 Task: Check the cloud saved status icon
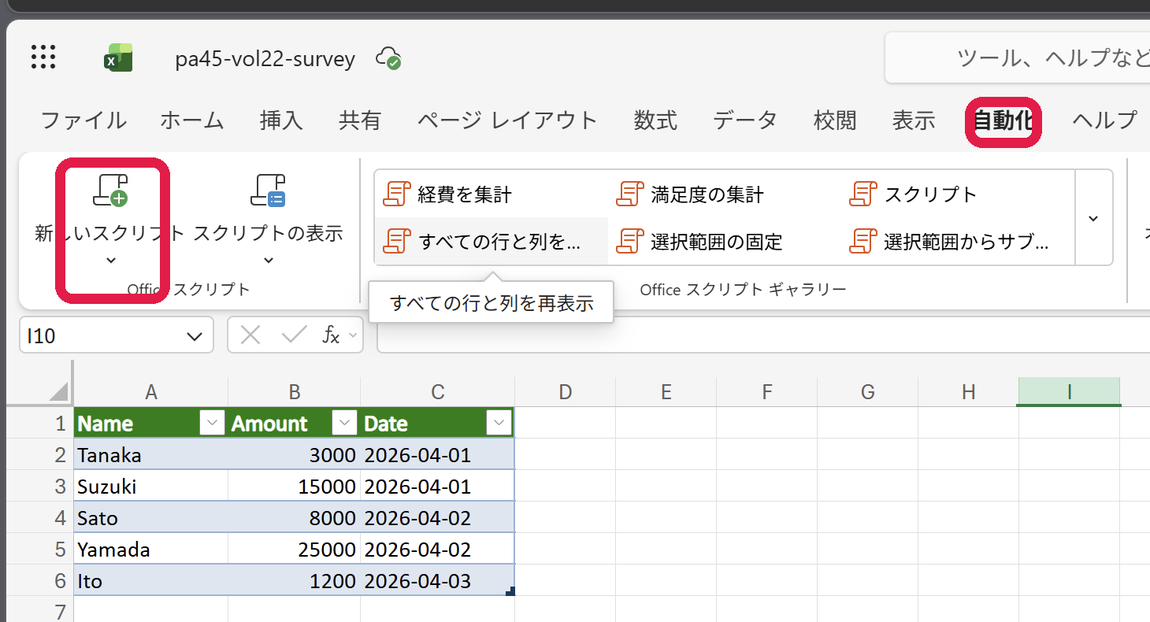click(x=388, y=57)
